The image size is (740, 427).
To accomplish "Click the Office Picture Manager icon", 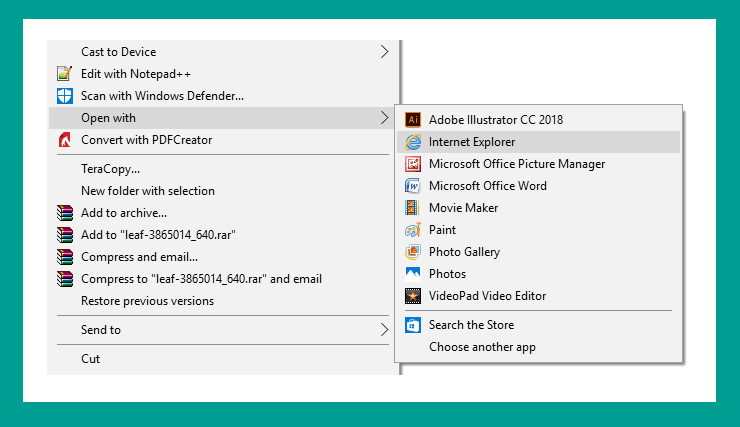I will pos(413,164).
